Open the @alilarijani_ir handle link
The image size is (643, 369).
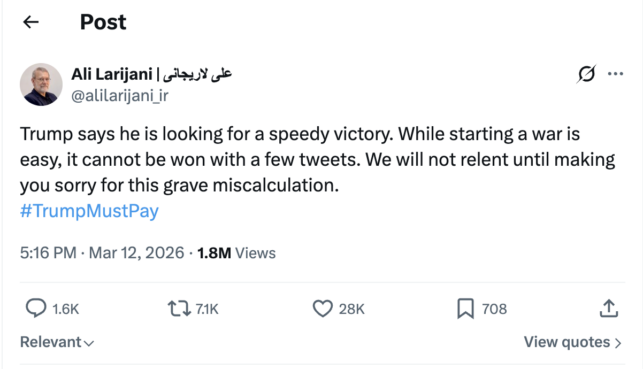tap(120, 96)
